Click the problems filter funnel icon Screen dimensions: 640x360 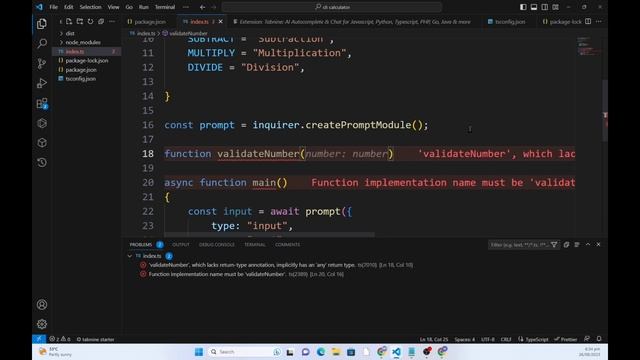pos(554,244)
